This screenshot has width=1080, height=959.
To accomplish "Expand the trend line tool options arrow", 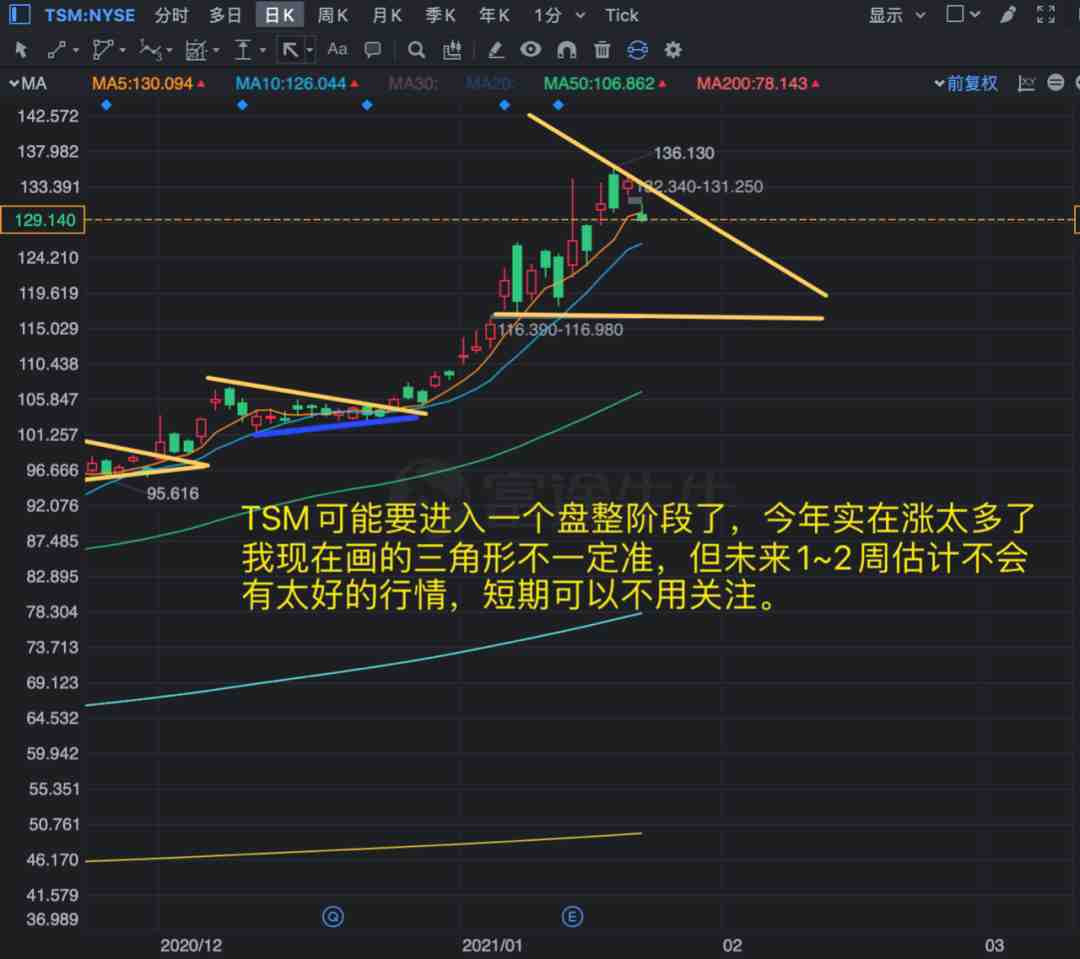I will click(75, 50).
